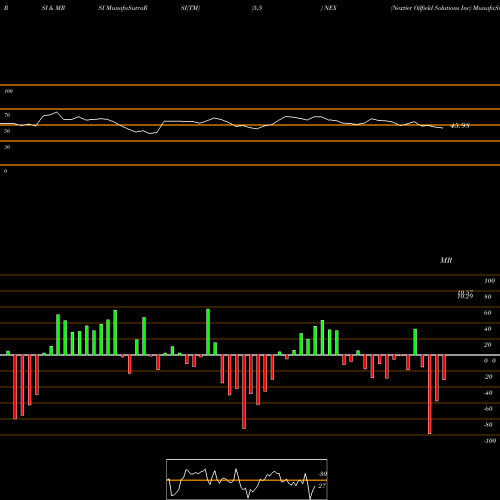Click the 'SI(TM)' header text
This screenshot has width=500, height=500.
[x=190, y=8]
